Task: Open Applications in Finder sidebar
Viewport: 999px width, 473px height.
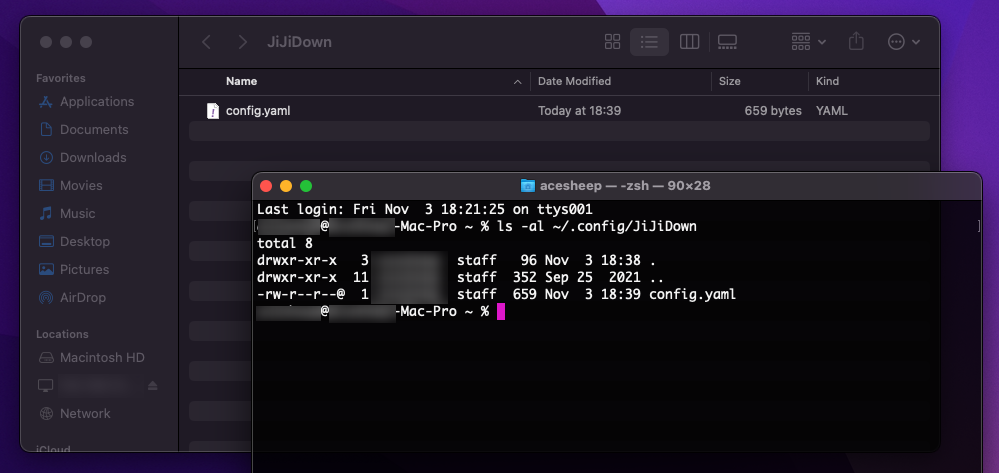Action: (x=96, y=102)
